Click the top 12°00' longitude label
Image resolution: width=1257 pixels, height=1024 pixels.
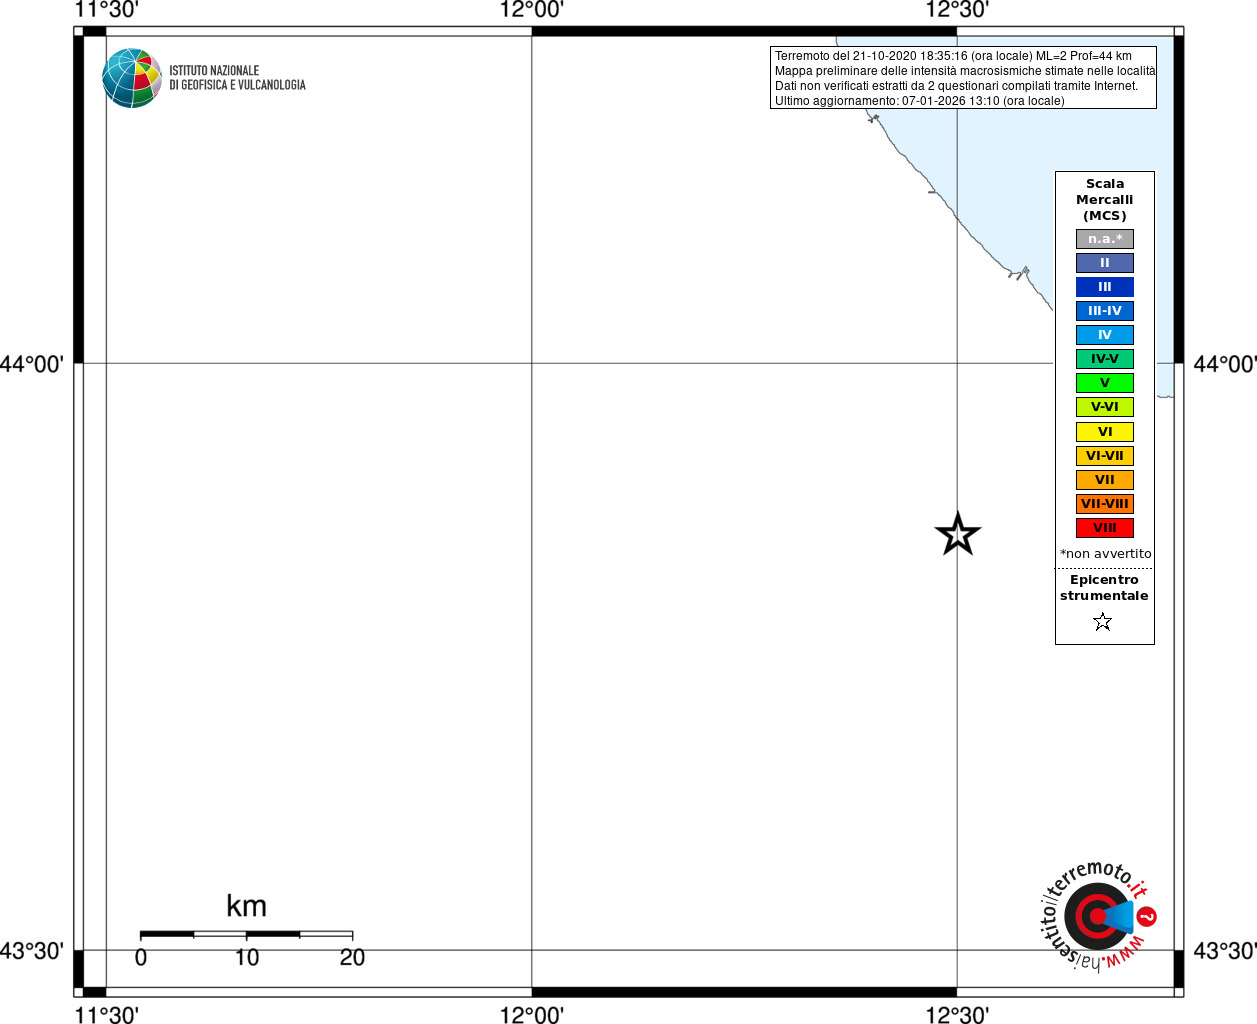tap(532, 10)
